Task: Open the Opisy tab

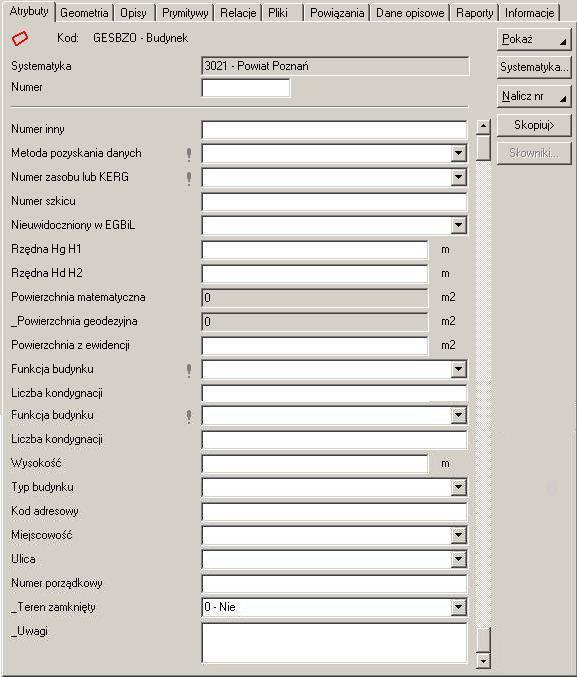Action: pos(133,13)
